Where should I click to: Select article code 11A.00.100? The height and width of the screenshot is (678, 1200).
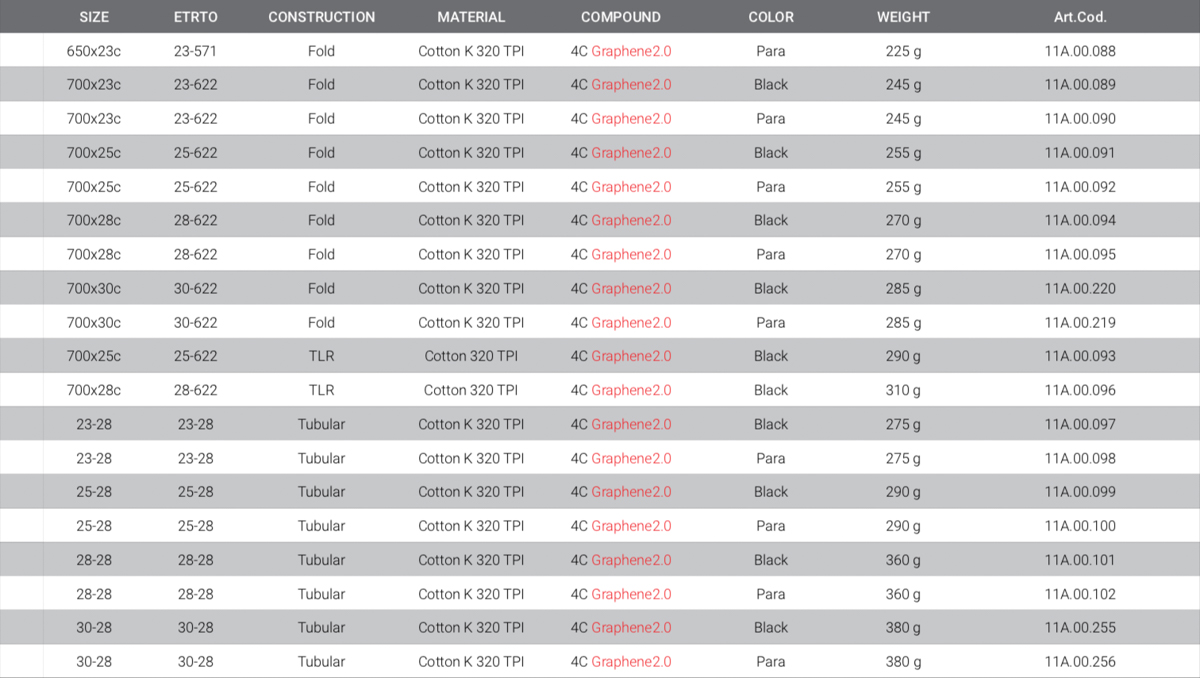tap(1080, 526)
